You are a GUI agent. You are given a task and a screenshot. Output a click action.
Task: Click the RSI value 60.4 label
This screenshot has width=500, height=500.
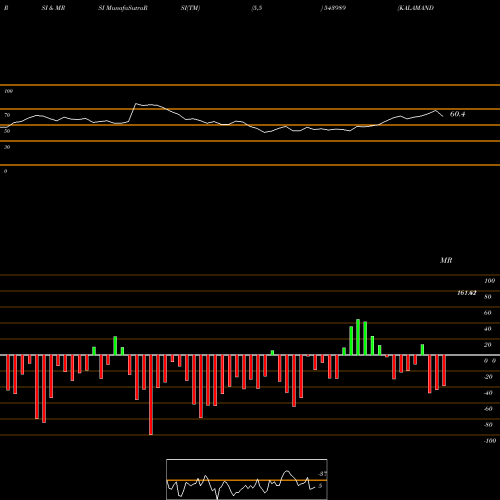(457, 114)
